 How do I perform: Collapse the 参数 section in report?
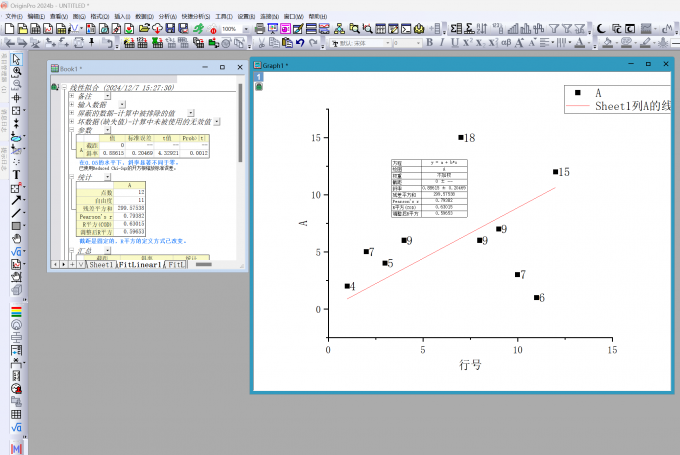click(72, 130)
